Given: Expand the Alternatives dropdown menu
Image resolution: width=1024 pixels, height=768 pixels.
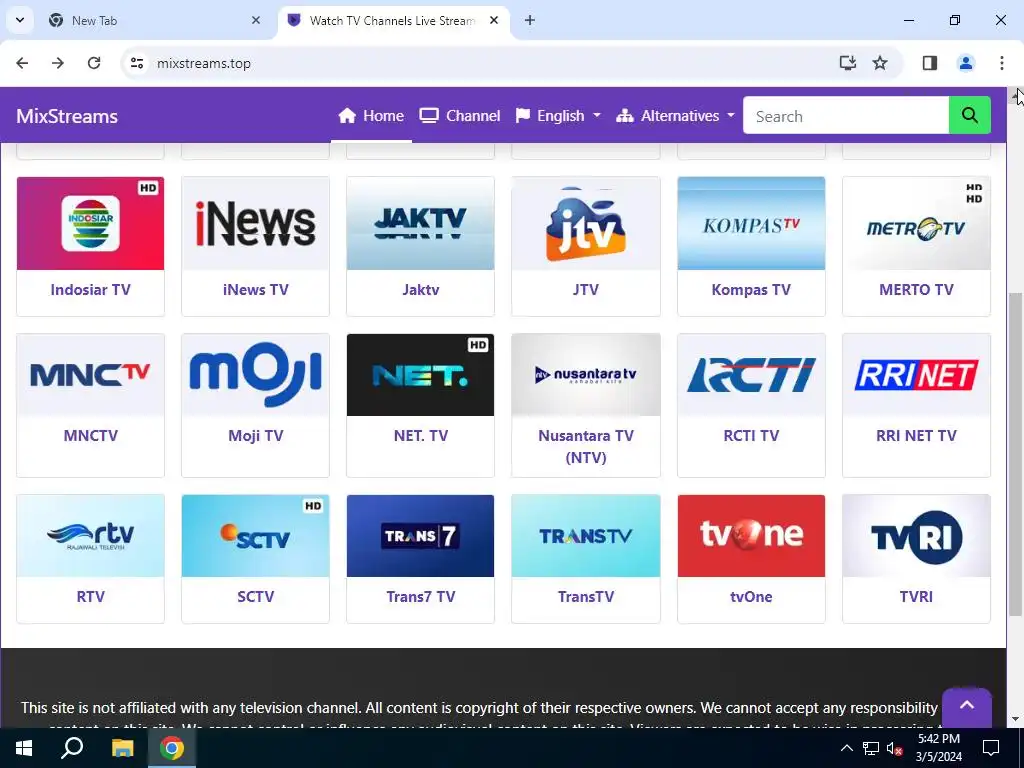Looking at the screenshot, I should [x=675, y=116].
